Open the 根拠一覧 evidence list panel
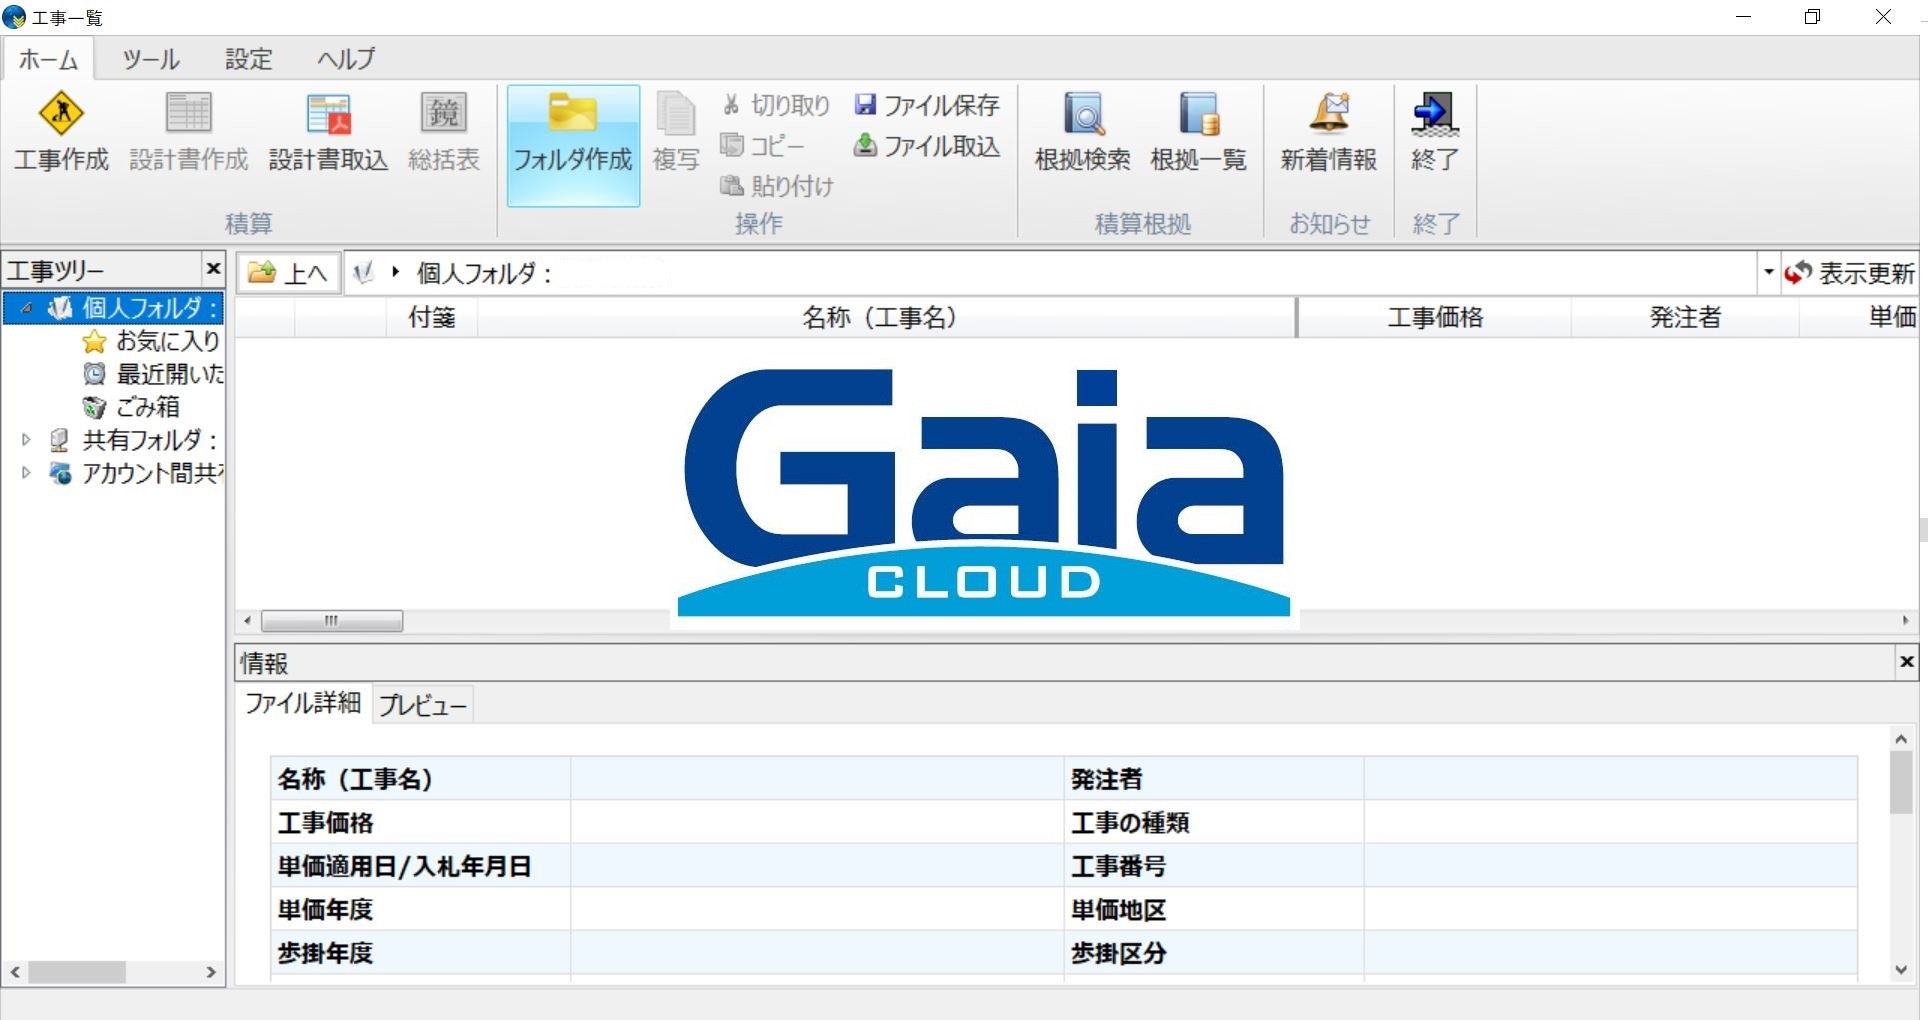The image size is (1928, 1020). point(1200,133)
